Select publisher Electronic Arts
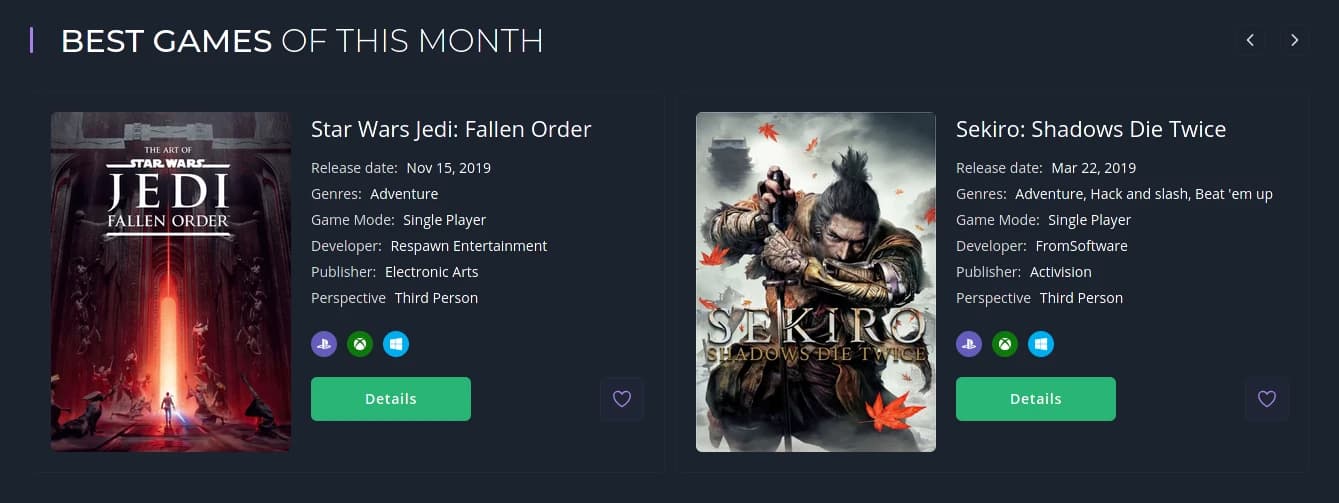The image size is (1339, 503). (432, 272)
